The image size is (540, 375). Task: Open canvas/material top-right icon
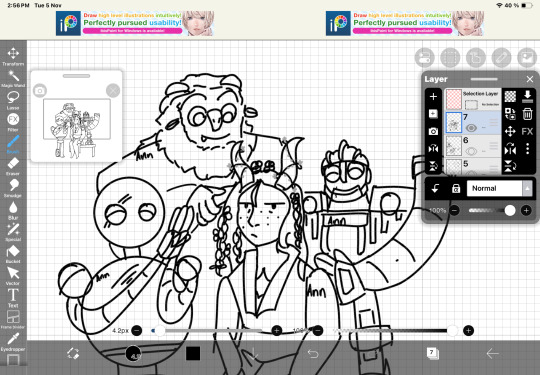tap(527, 57)
